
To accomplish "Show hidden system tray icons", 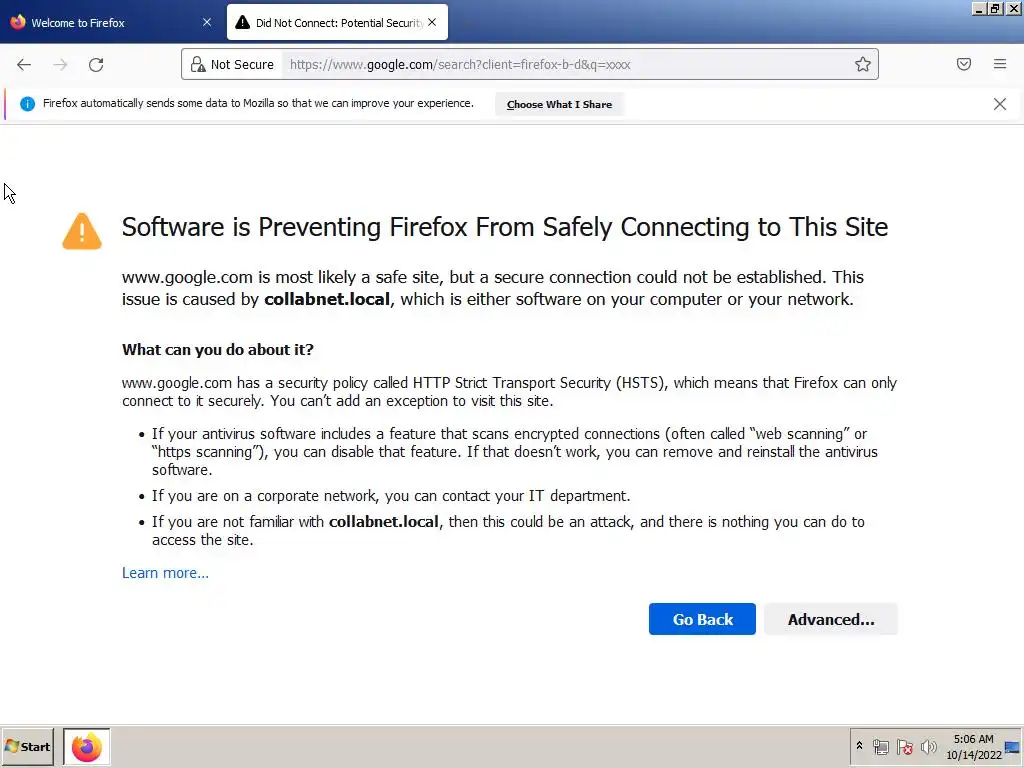I will (x=859, y=746).
